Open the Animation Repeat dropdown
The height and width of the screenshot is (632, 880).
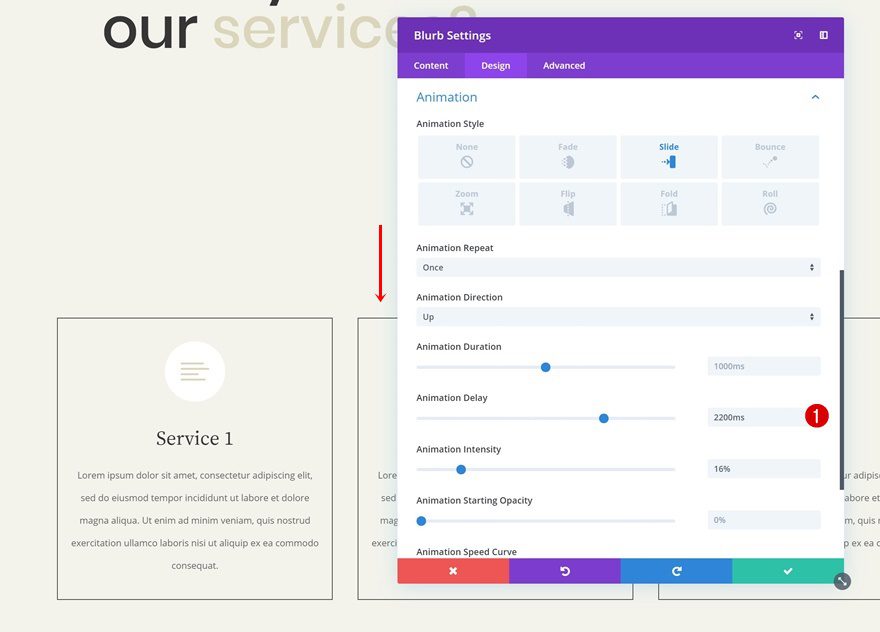pyautogui.click(x=618, y=268)
